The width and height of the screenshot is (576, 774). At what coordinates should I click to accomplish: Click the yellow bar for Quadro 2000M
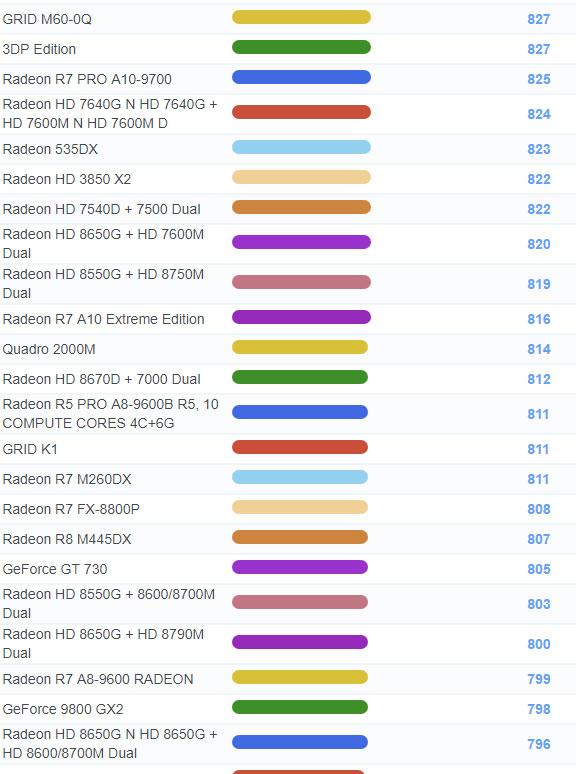click(300, 348)
